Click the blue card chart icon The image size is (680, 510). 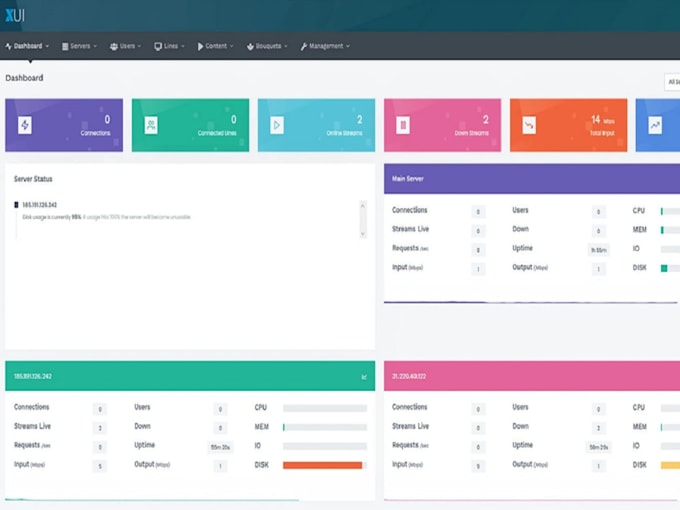pos(655,125)
